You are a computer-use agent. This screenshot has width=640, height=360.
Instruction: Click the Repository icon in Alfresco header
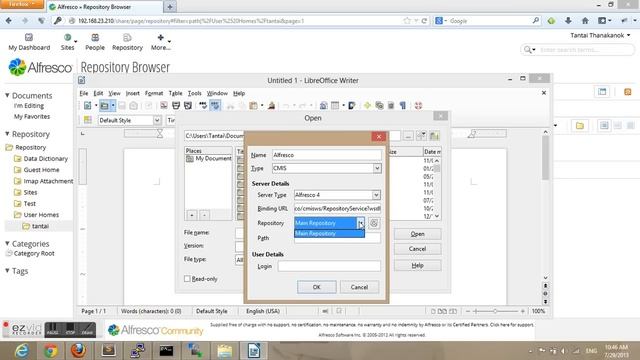pos(127,38)
